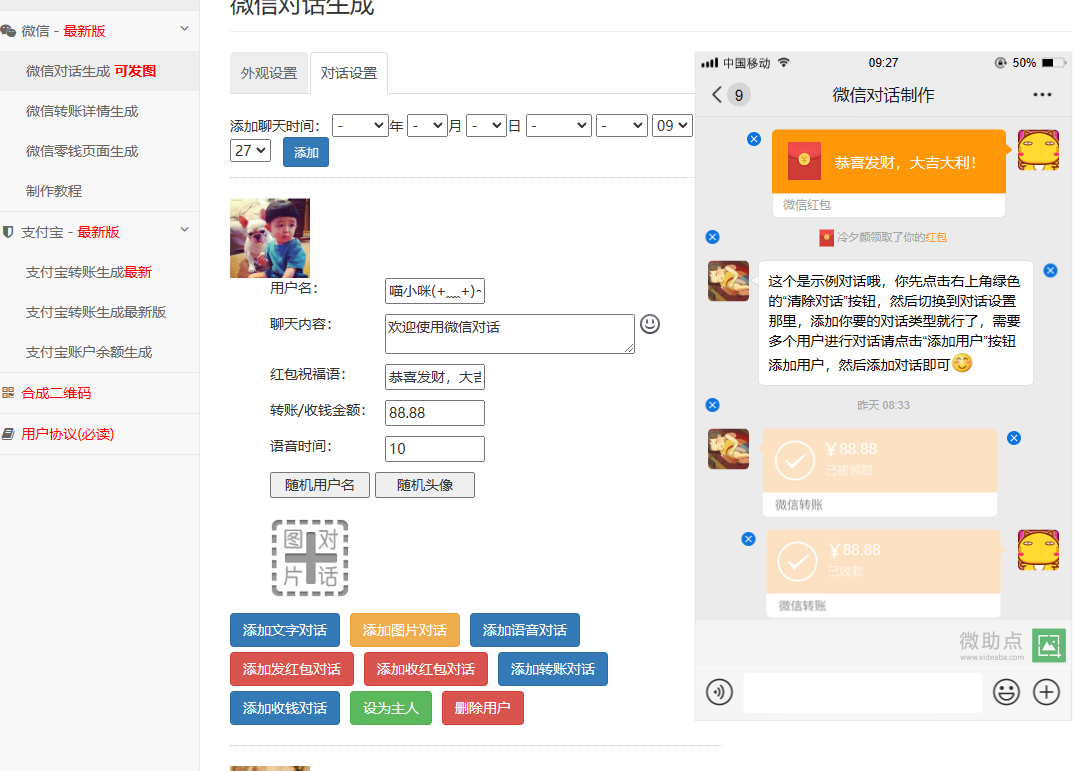Viewport: 1075px width, 771px height.
Task: Tap the voice input icon in phone preview
Action: (x=719, y=692)
